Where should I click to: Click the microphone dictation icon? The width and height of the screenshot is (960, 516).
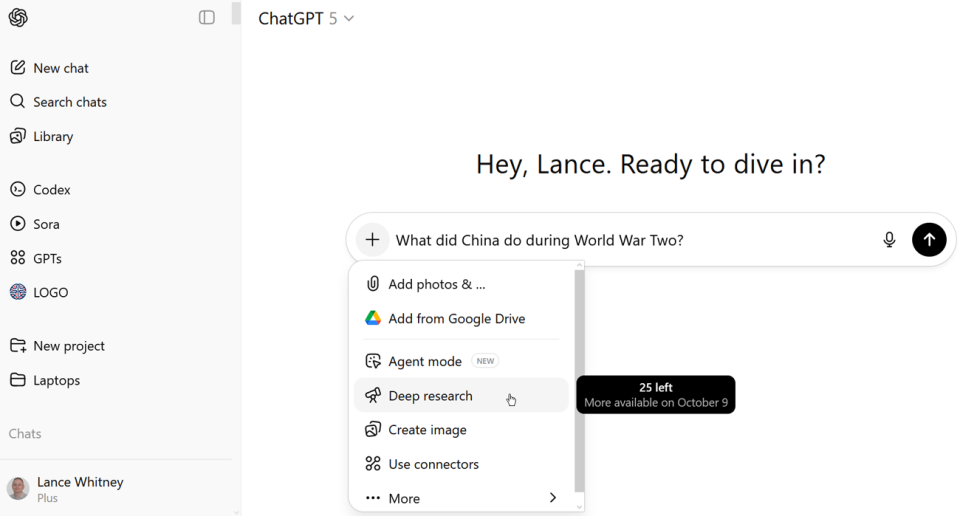889,240
